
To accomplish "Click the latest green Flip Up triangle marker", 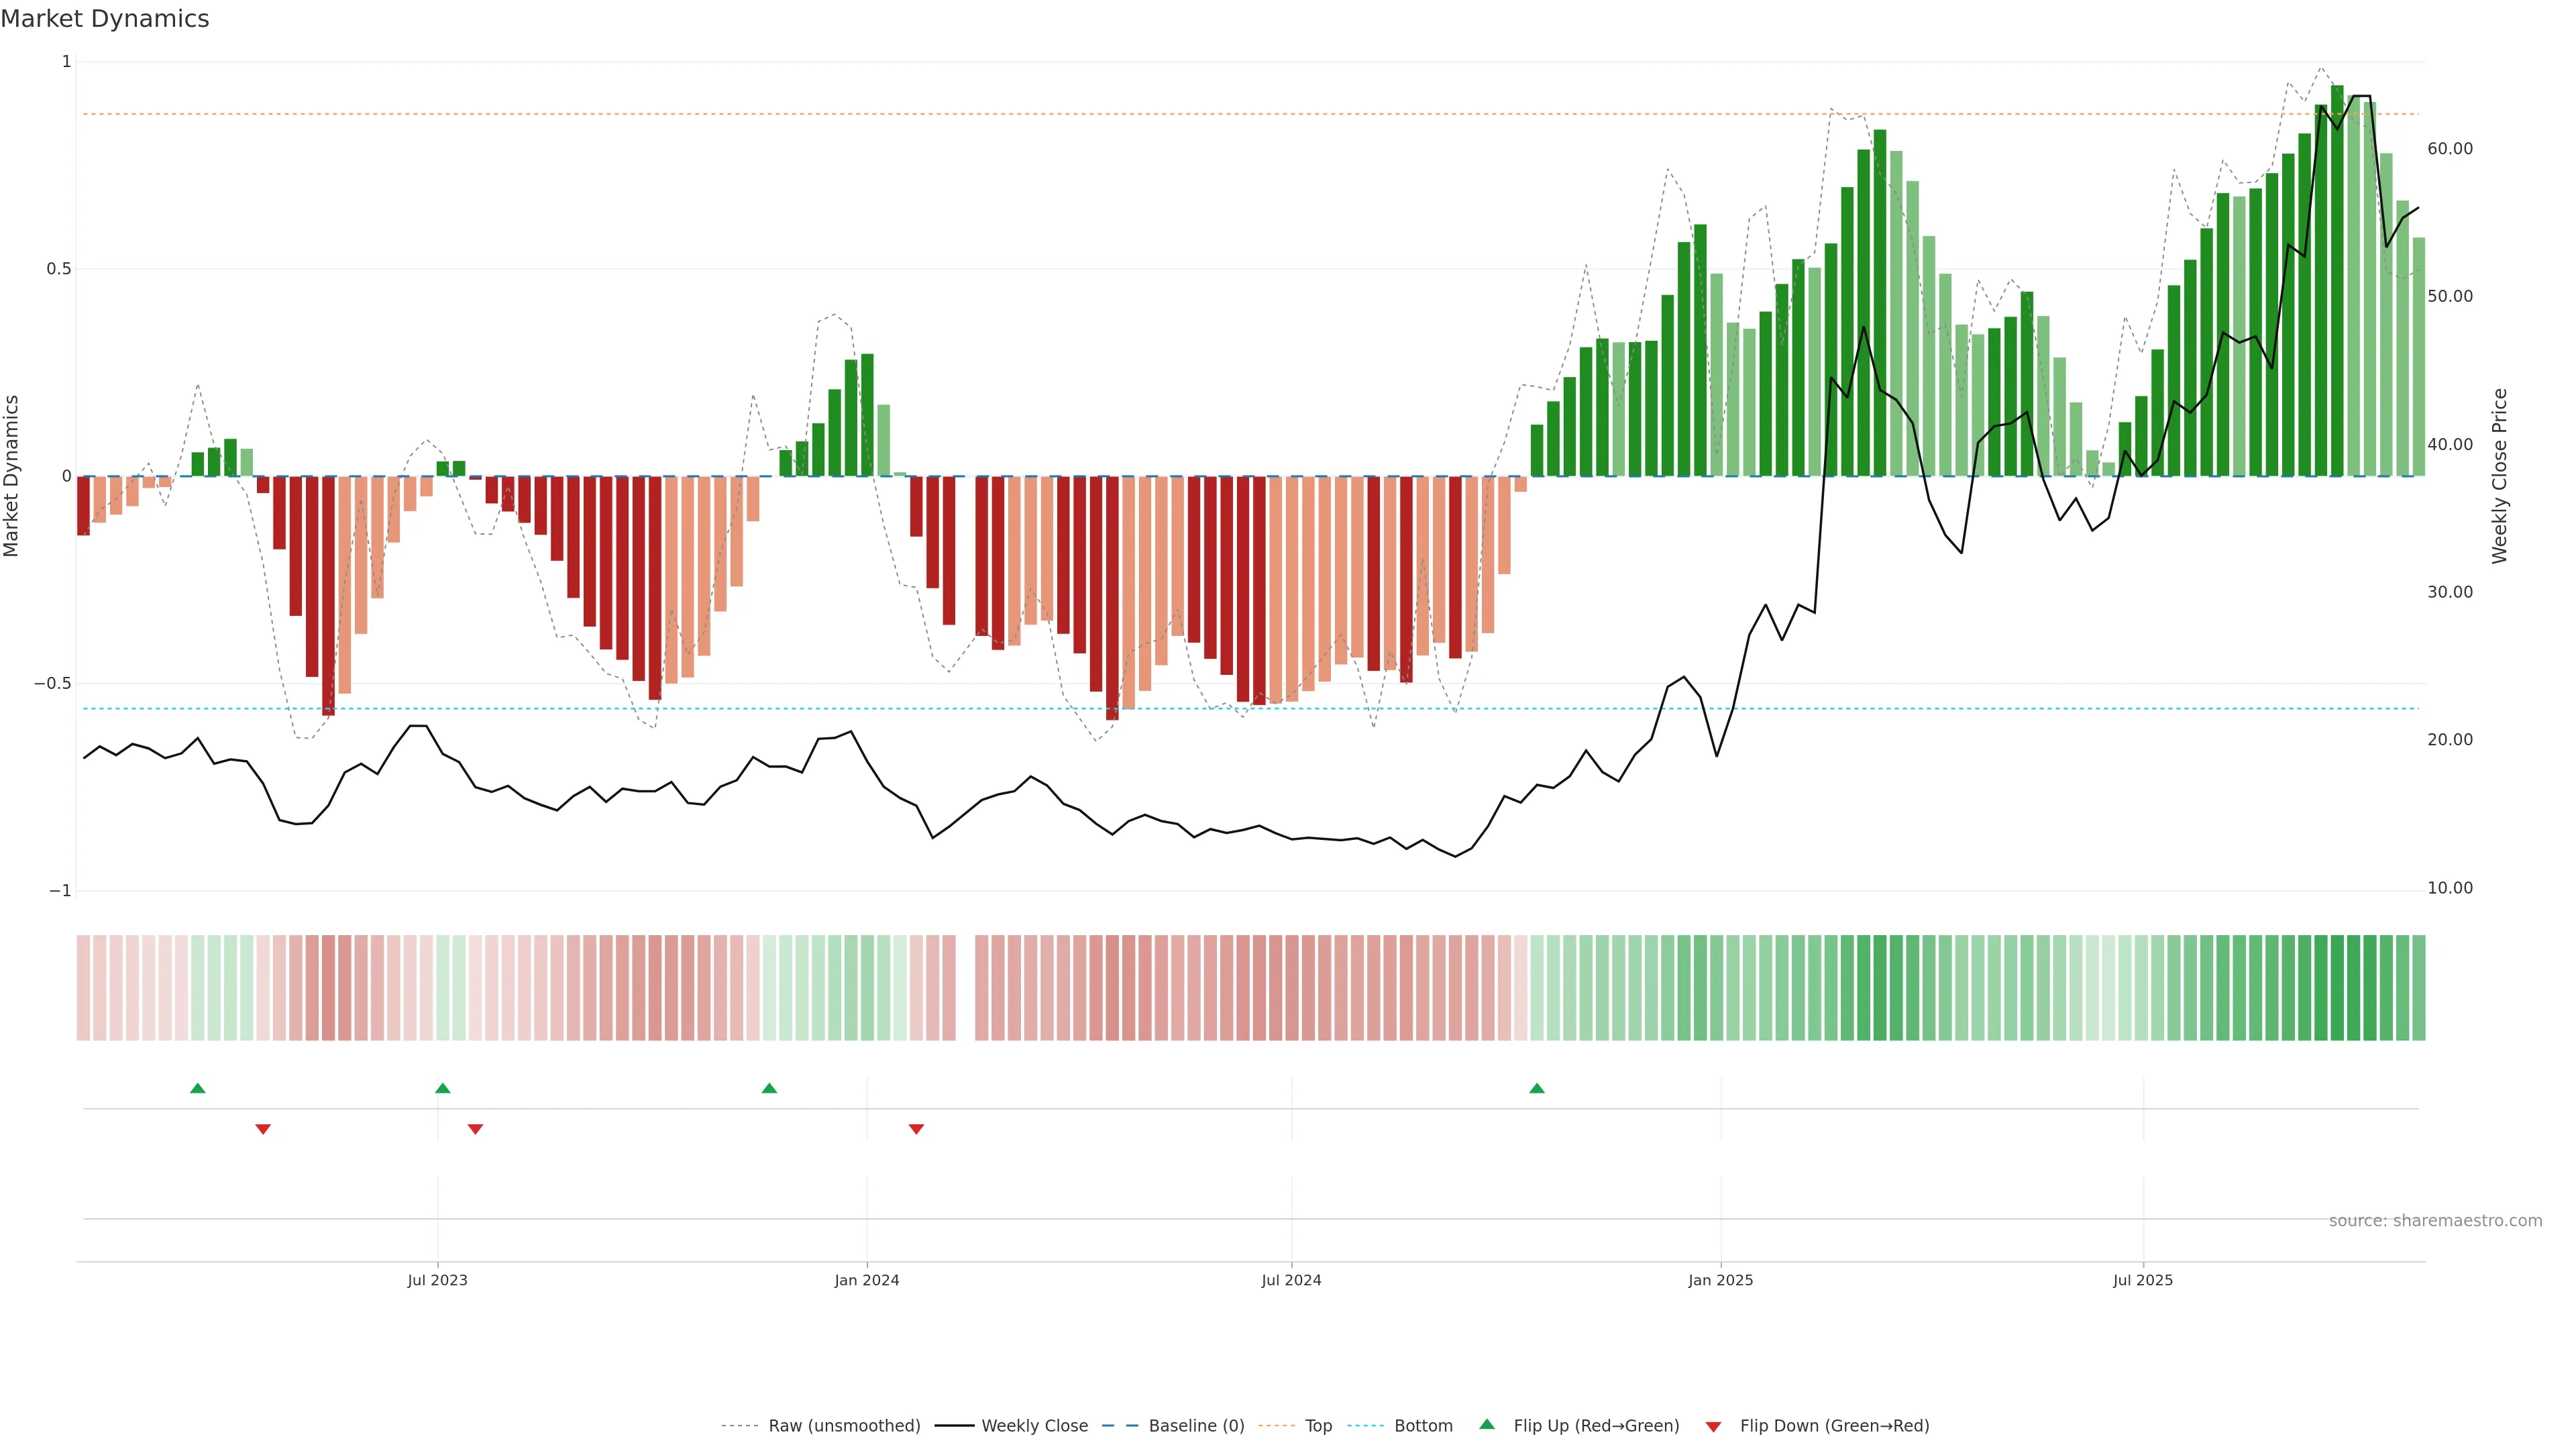I will [x=1537, y=1088].
